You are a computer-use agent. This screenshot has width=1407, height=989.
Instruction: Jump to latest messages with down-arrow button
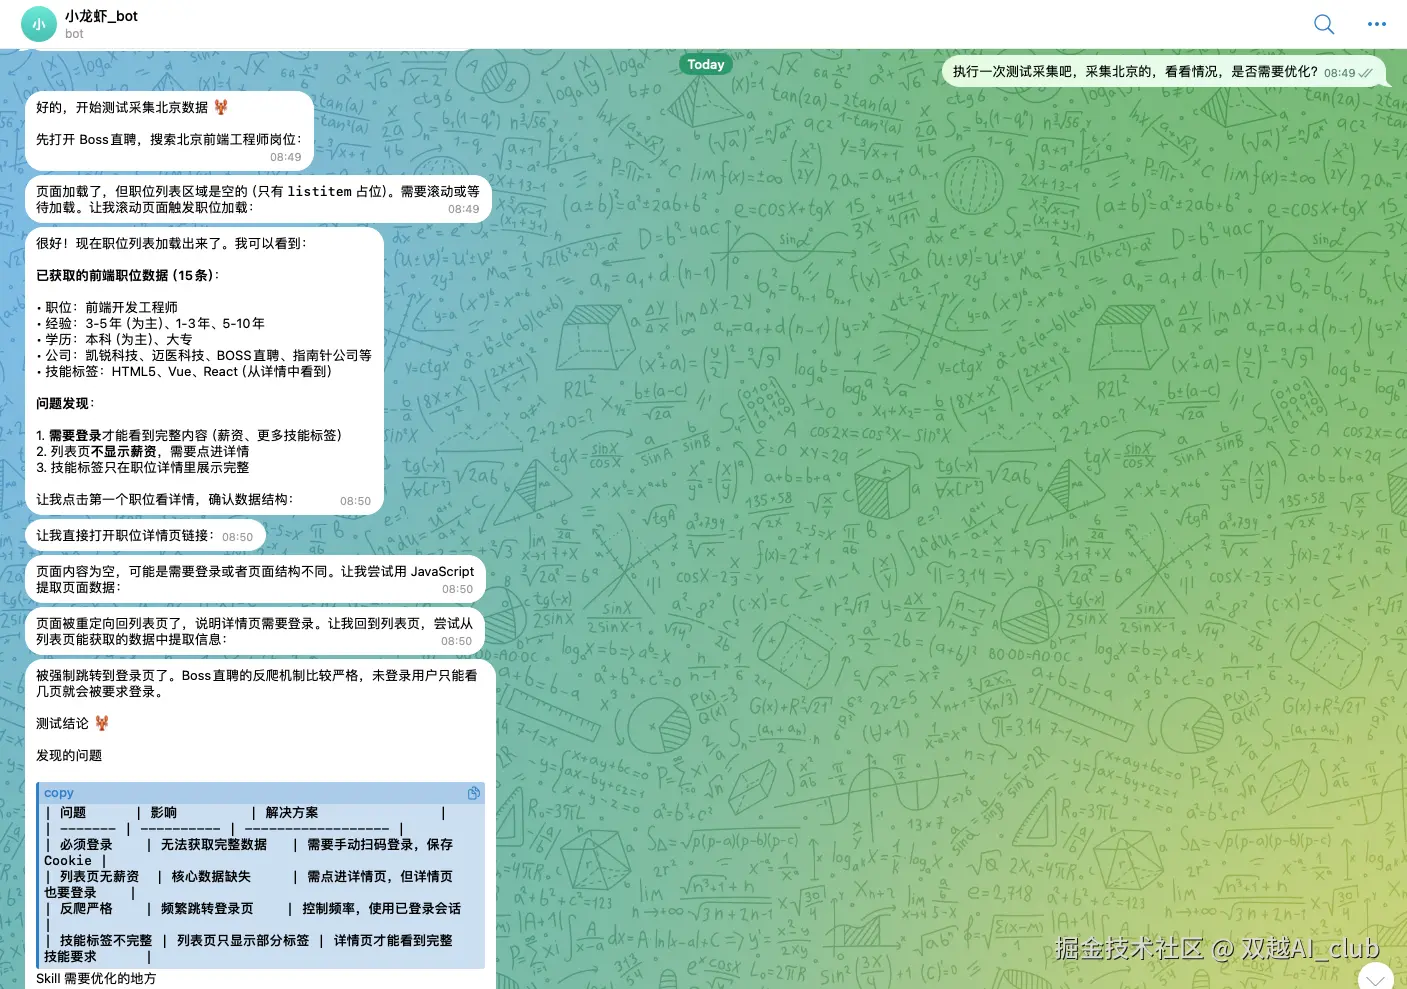tap(1376, 977)
